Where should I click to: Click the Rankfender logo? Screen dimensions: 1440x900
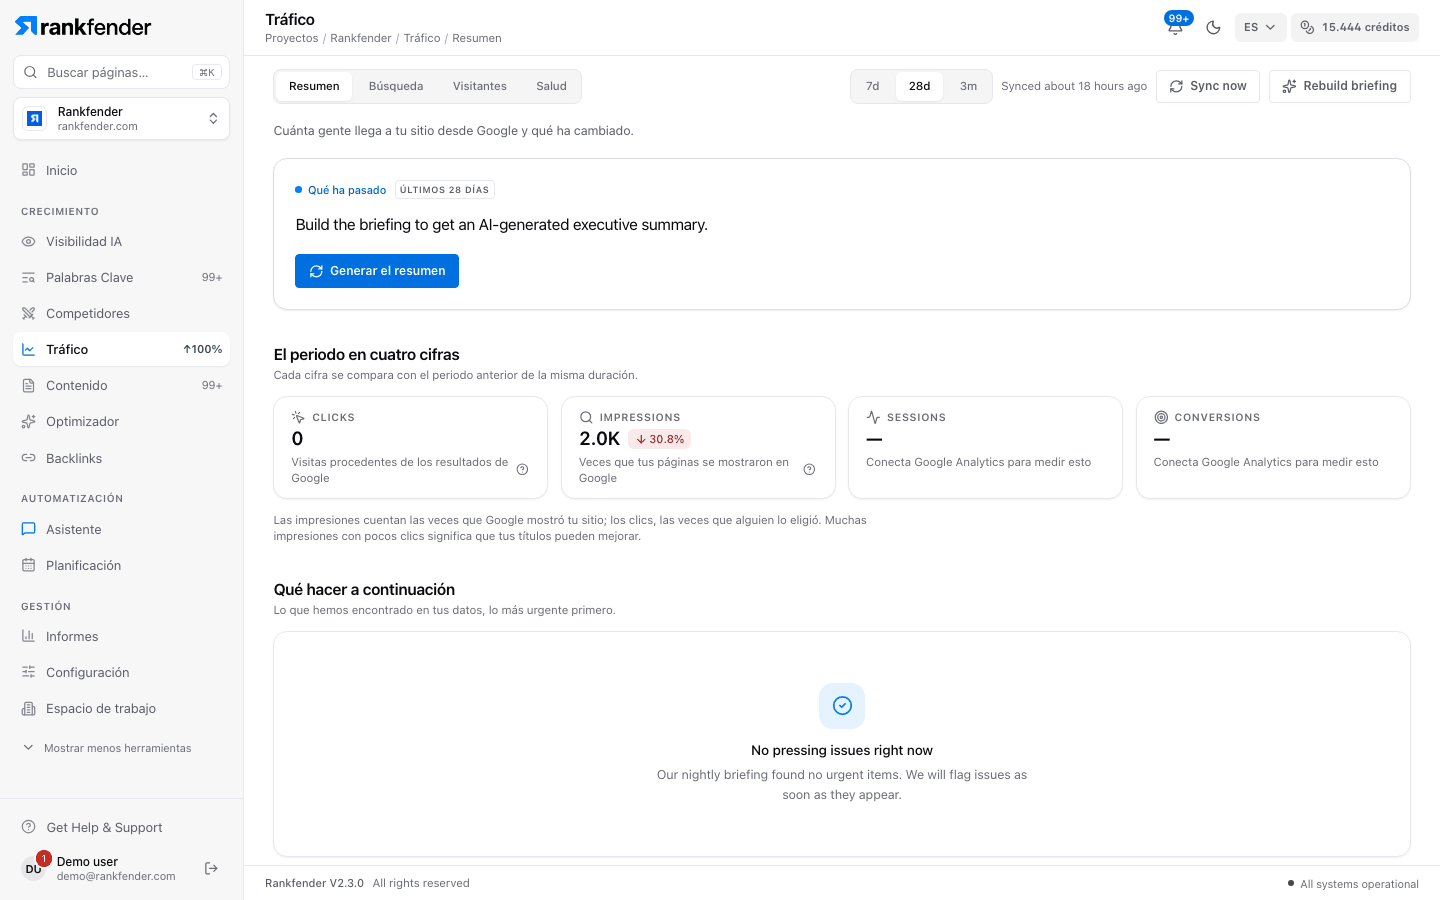pyautogui.click(x=83, y=27)
